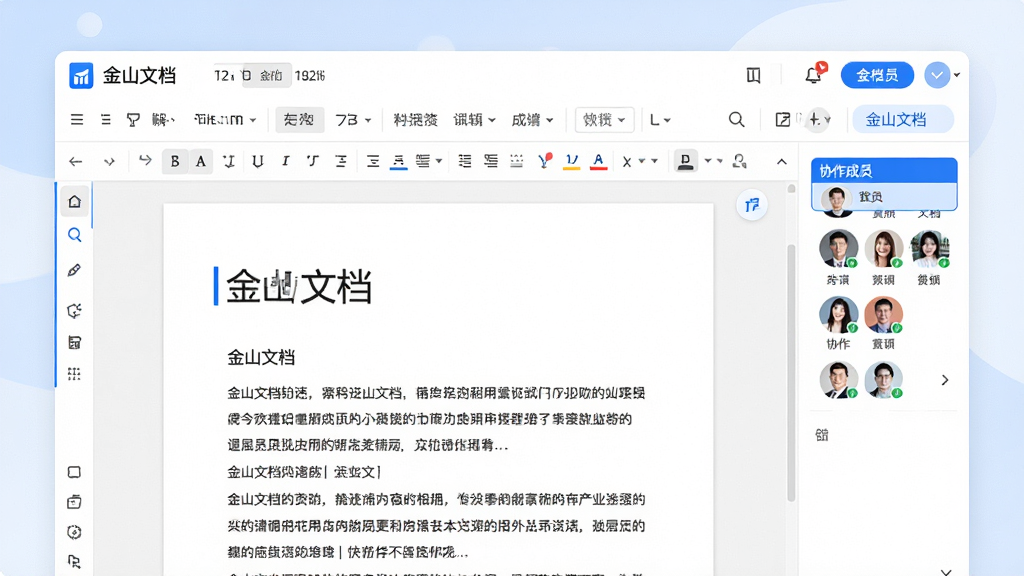1024x576 pixels.
Task: Open the search icon in left sidebar
Action: click(x=74, y=235)
